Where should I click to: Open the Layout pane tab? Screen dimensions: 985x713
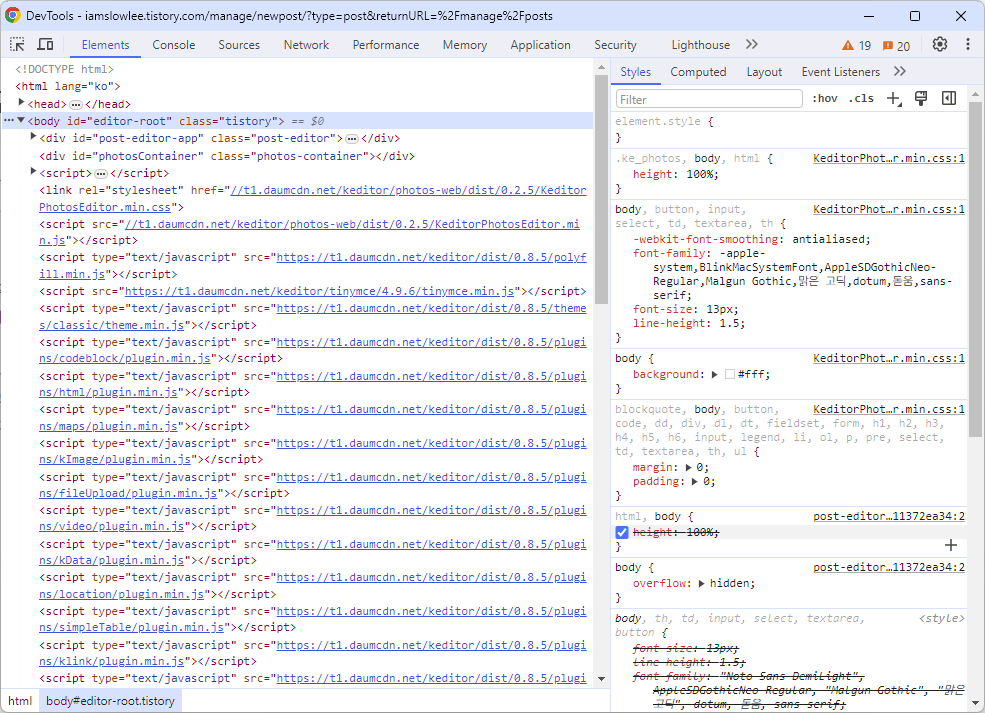pos(764,72)
